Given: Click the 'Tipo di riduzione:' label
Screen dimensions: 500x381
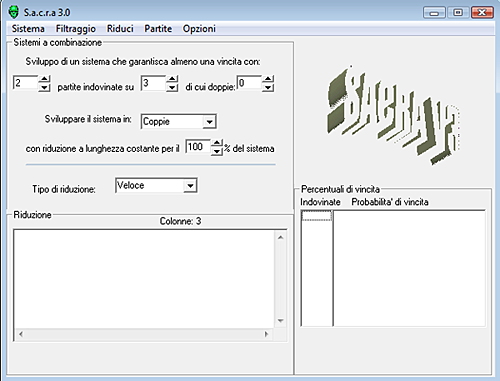Looking at the screenshot, I should click(x=64, y=189).
